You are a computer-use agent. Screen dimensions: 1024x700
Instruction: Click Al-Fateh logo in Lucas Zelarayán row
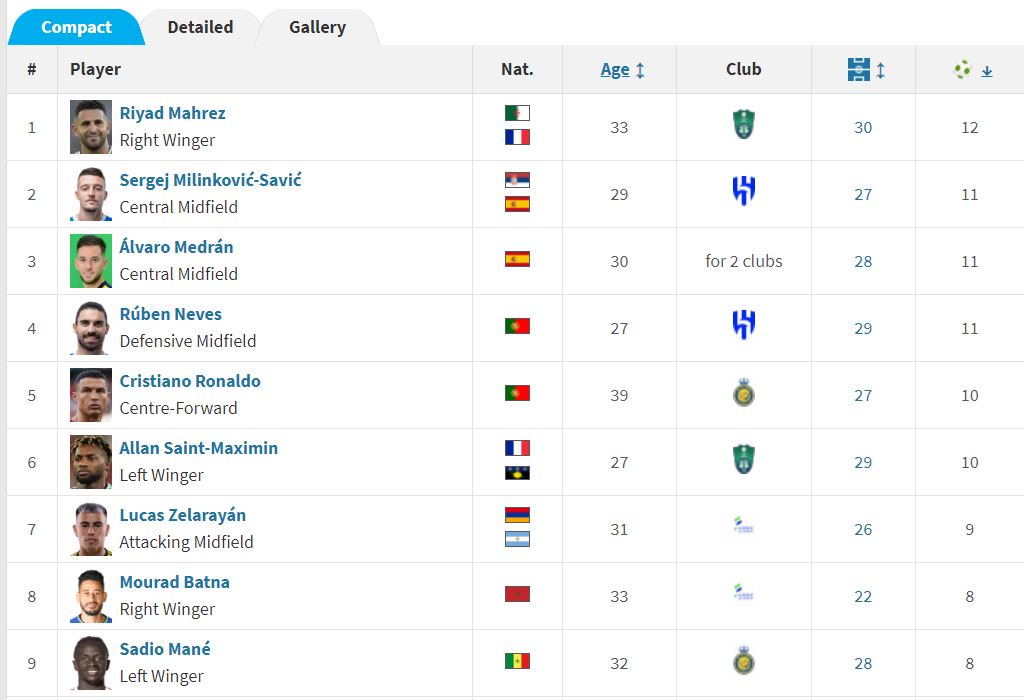743,526
